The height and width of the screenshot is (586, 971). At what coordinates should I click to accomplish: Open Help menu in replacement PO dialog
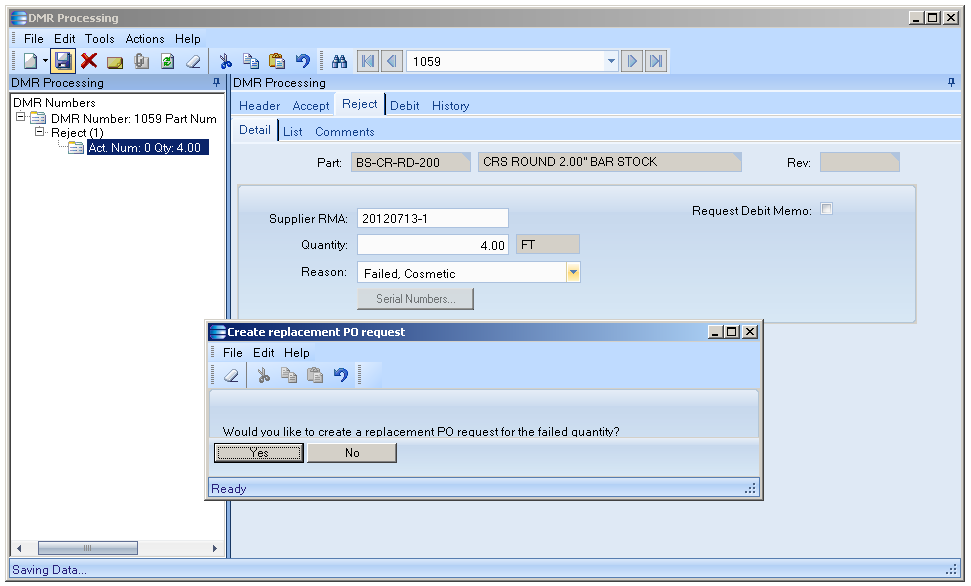(x=297, y=352)
